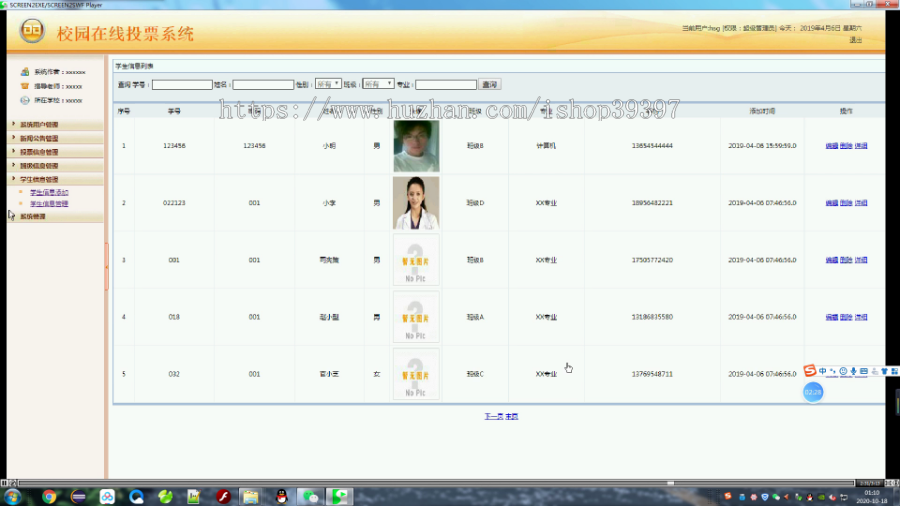The width and height of the screenshot is (900, 506).
Task: Click the Sogou input method S logo
Action: pos(809,371)
